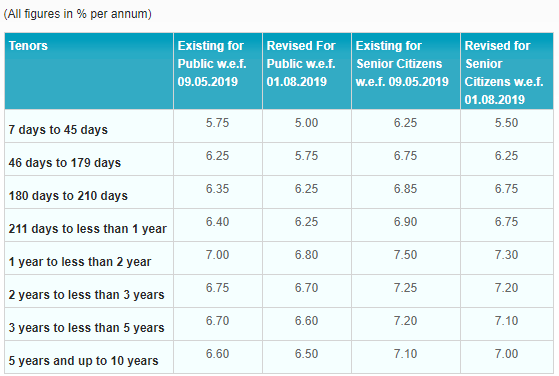Click the '180 days to 210 days' tenor

68,196
